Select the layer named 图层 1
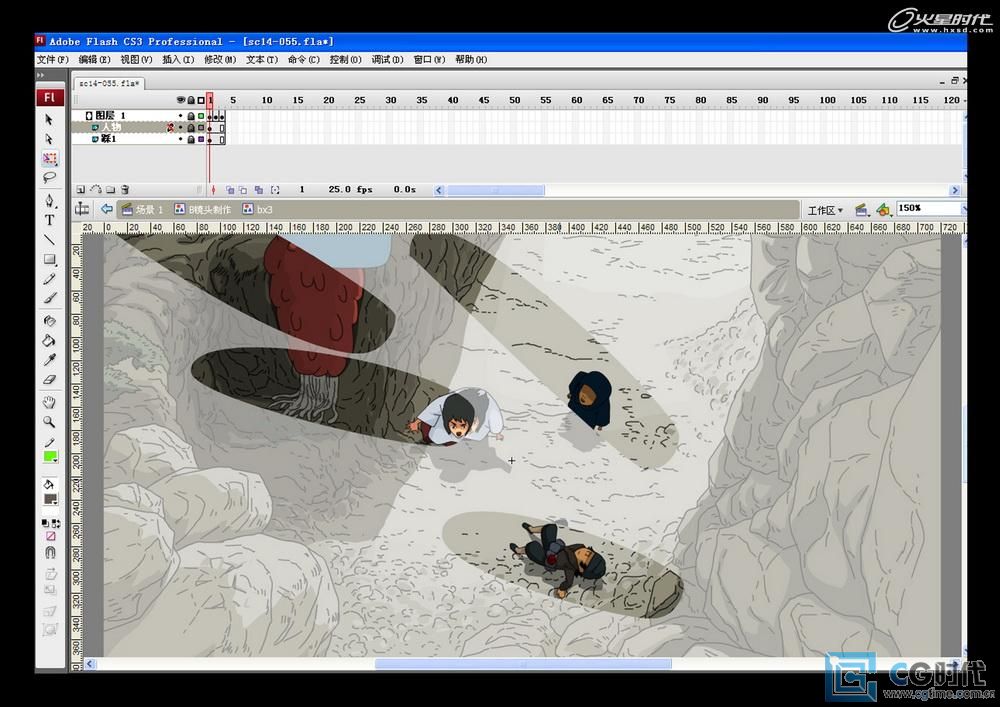 (110, 115)
